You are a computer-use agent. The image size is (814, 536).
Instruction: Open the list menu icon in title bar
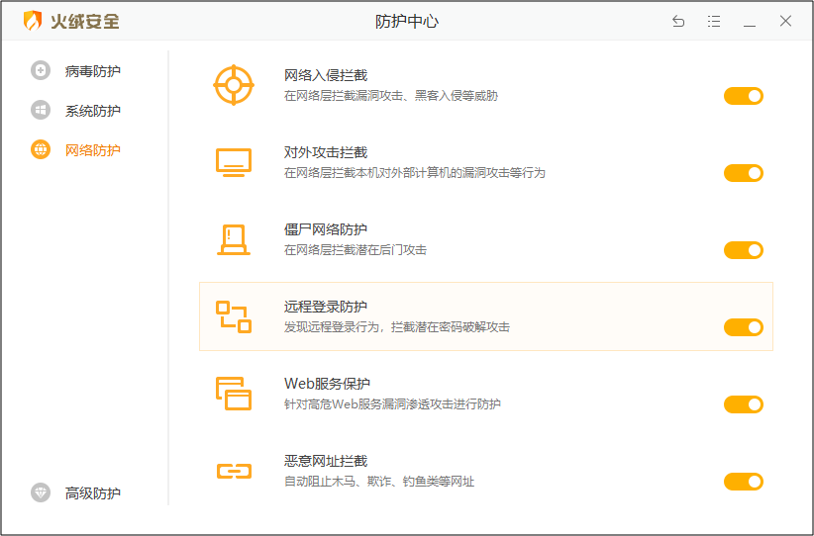pos(714,21)
